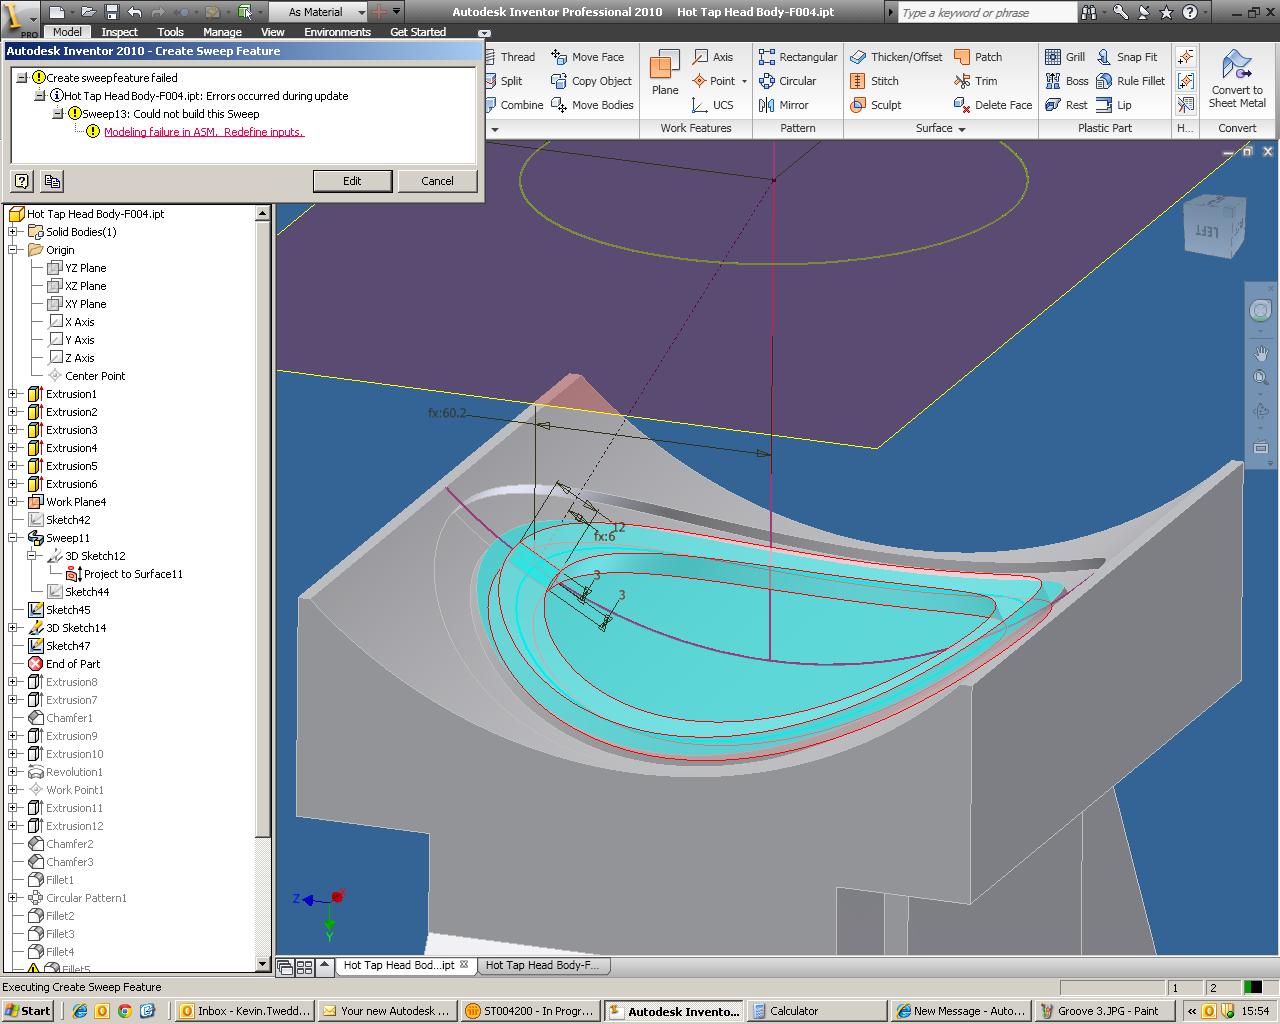Select the Thicken/Offset tool
Screen dimensions: 1280x1024
click(x=896, y=57)
